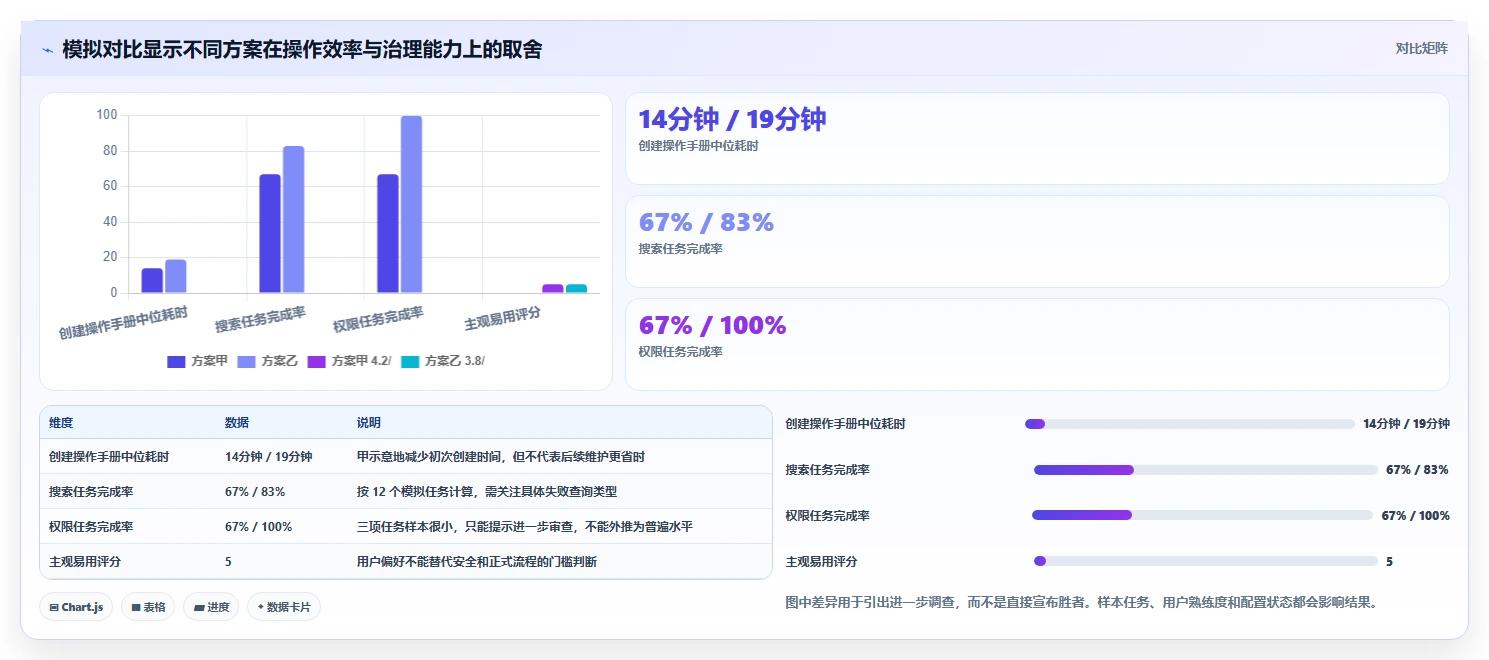
Task: Click the footnote starting 图中差异用于引出进一步调查
Action: [1082, 603]
